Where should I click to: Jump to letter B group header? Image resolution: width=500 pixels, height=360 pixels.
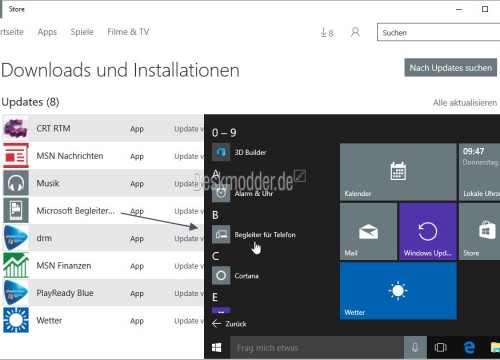pyautogui.click(x=215, y=215)
